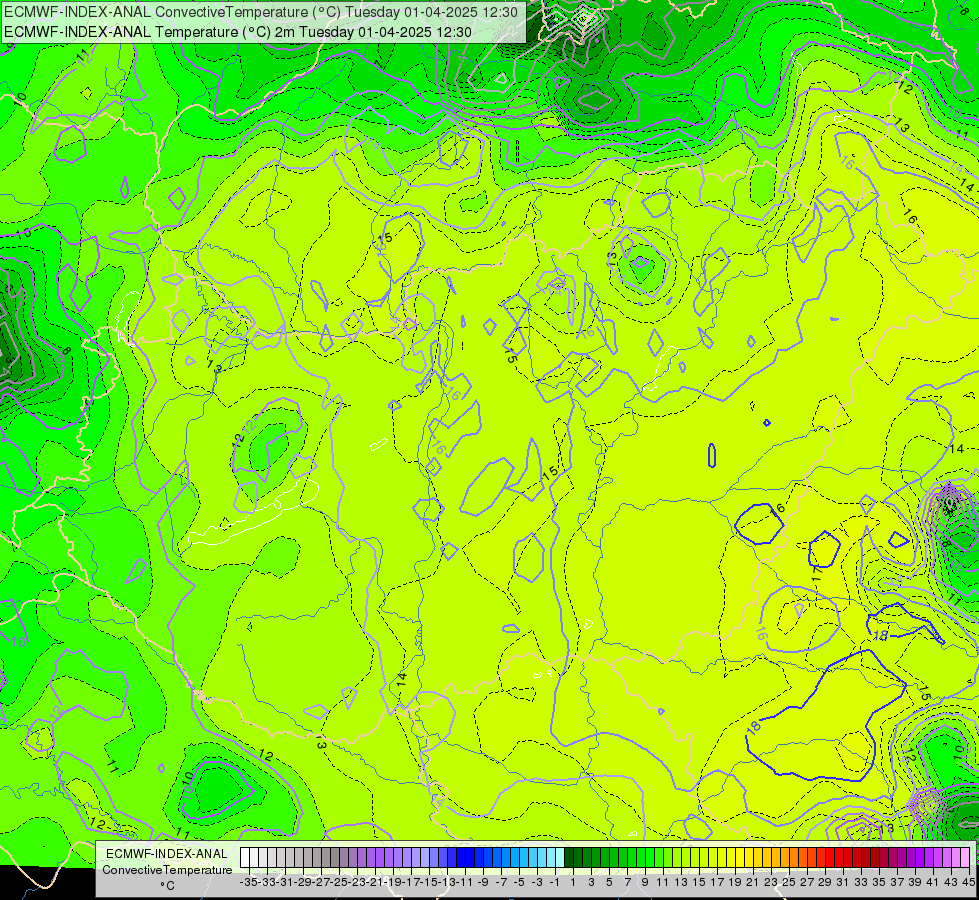
Task: Click the 'Temperature (°C) 2m' title line
Action: (238, 32)
